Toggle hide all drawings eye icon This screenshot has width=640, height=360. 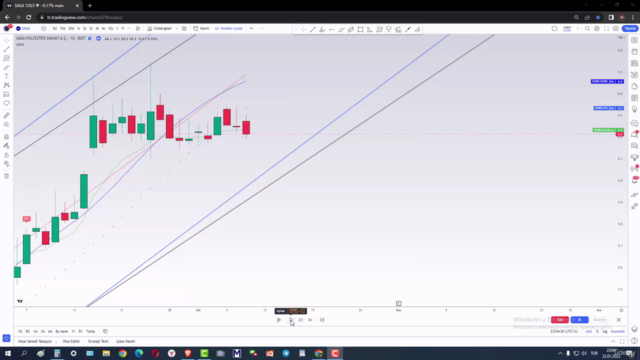(x=7, y=164)
